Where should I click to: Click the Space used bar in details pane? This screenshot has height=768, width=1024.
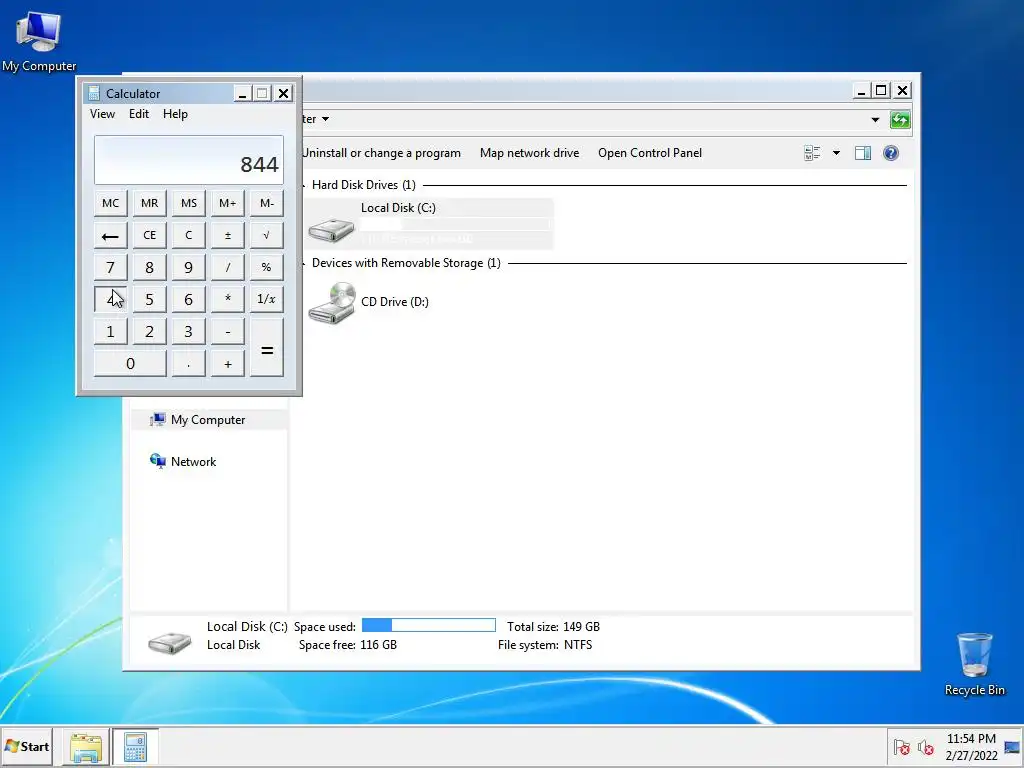point(429,626)
